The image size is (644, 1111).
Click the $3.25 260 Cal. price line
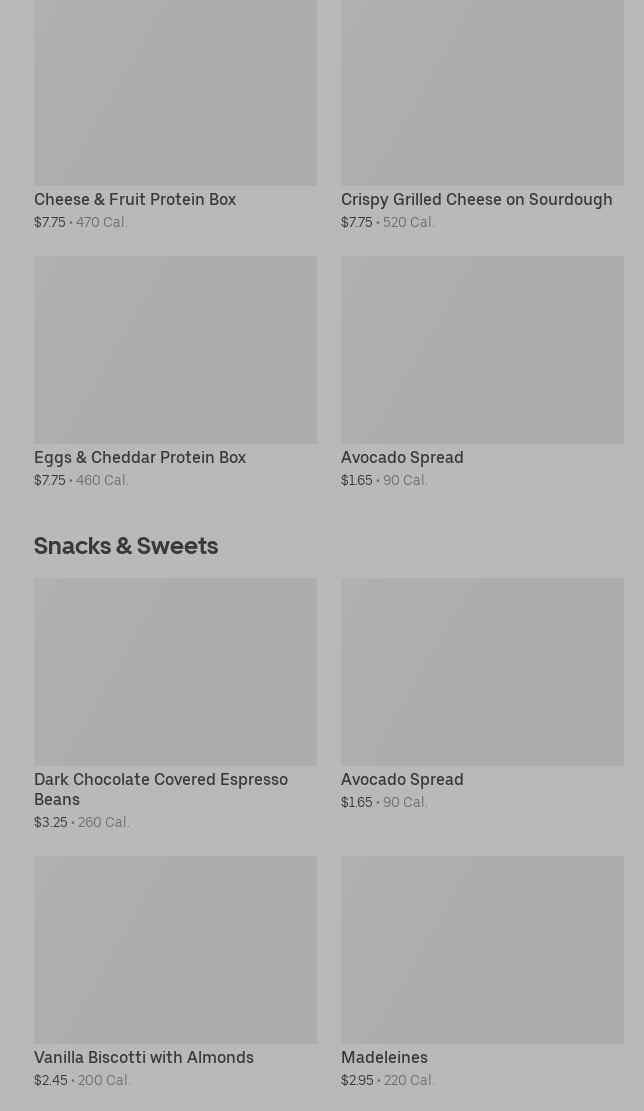(x=82, y=822)
